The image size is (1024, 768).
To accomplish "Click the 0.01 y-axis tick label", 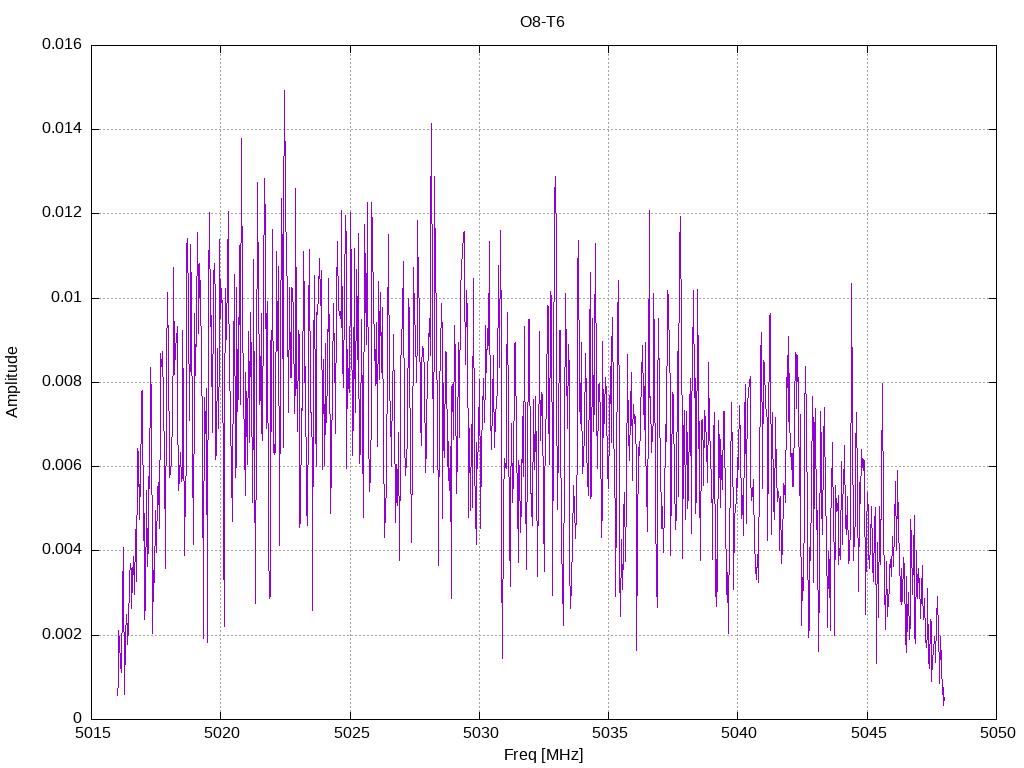I will click(67, 298).
